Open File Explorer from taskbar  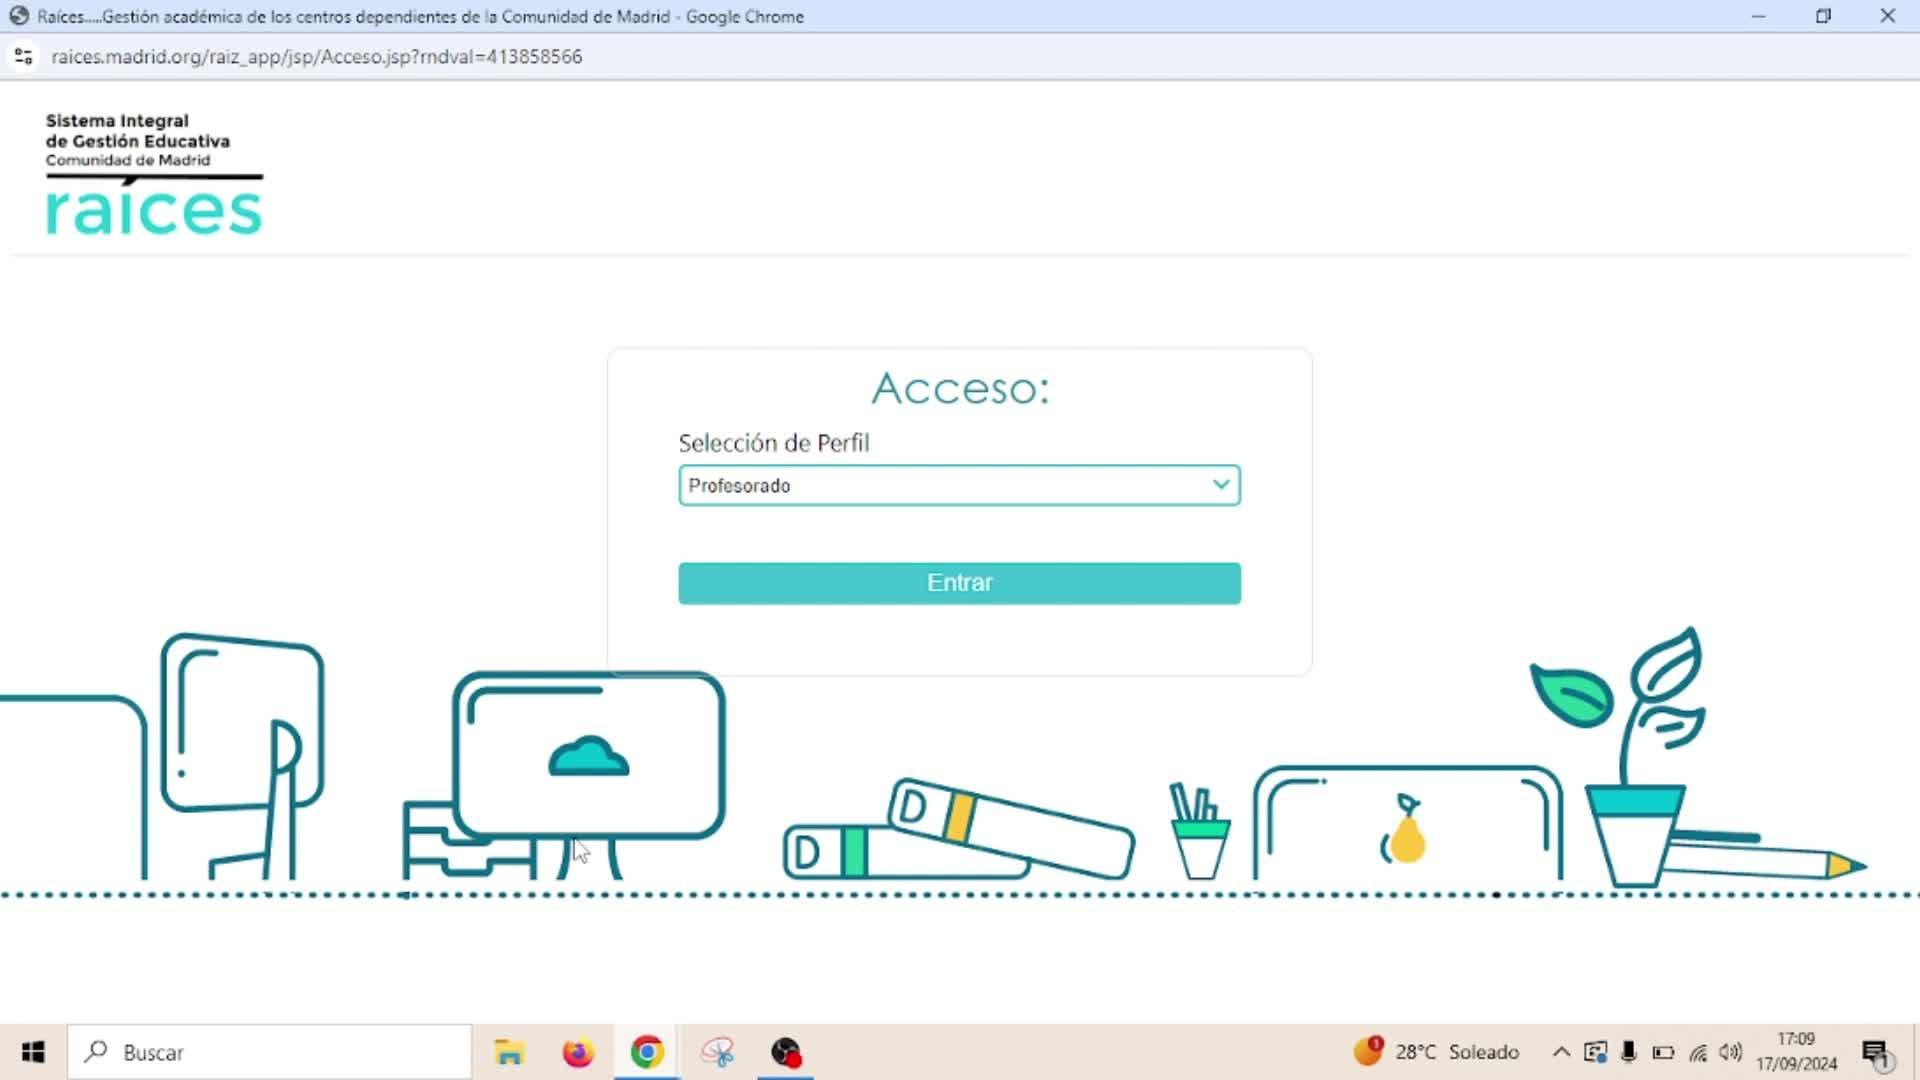pos(509,1052)
